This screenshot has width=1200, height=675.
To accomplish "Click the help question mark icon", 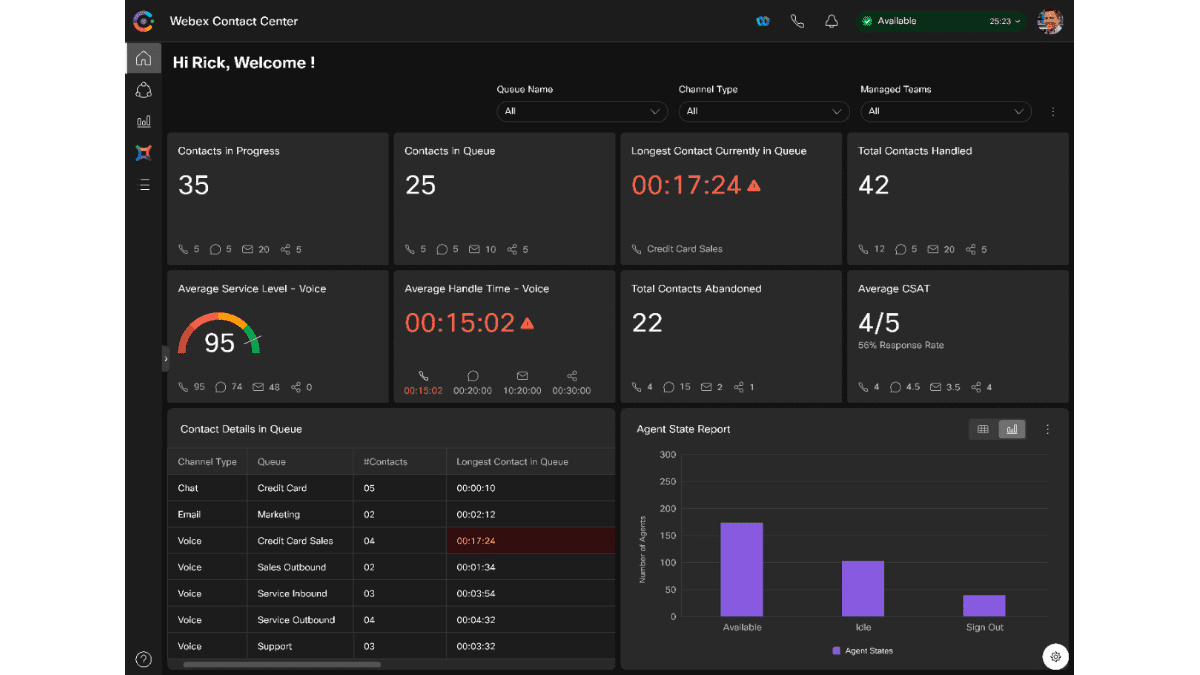I will tap(143, 659).
